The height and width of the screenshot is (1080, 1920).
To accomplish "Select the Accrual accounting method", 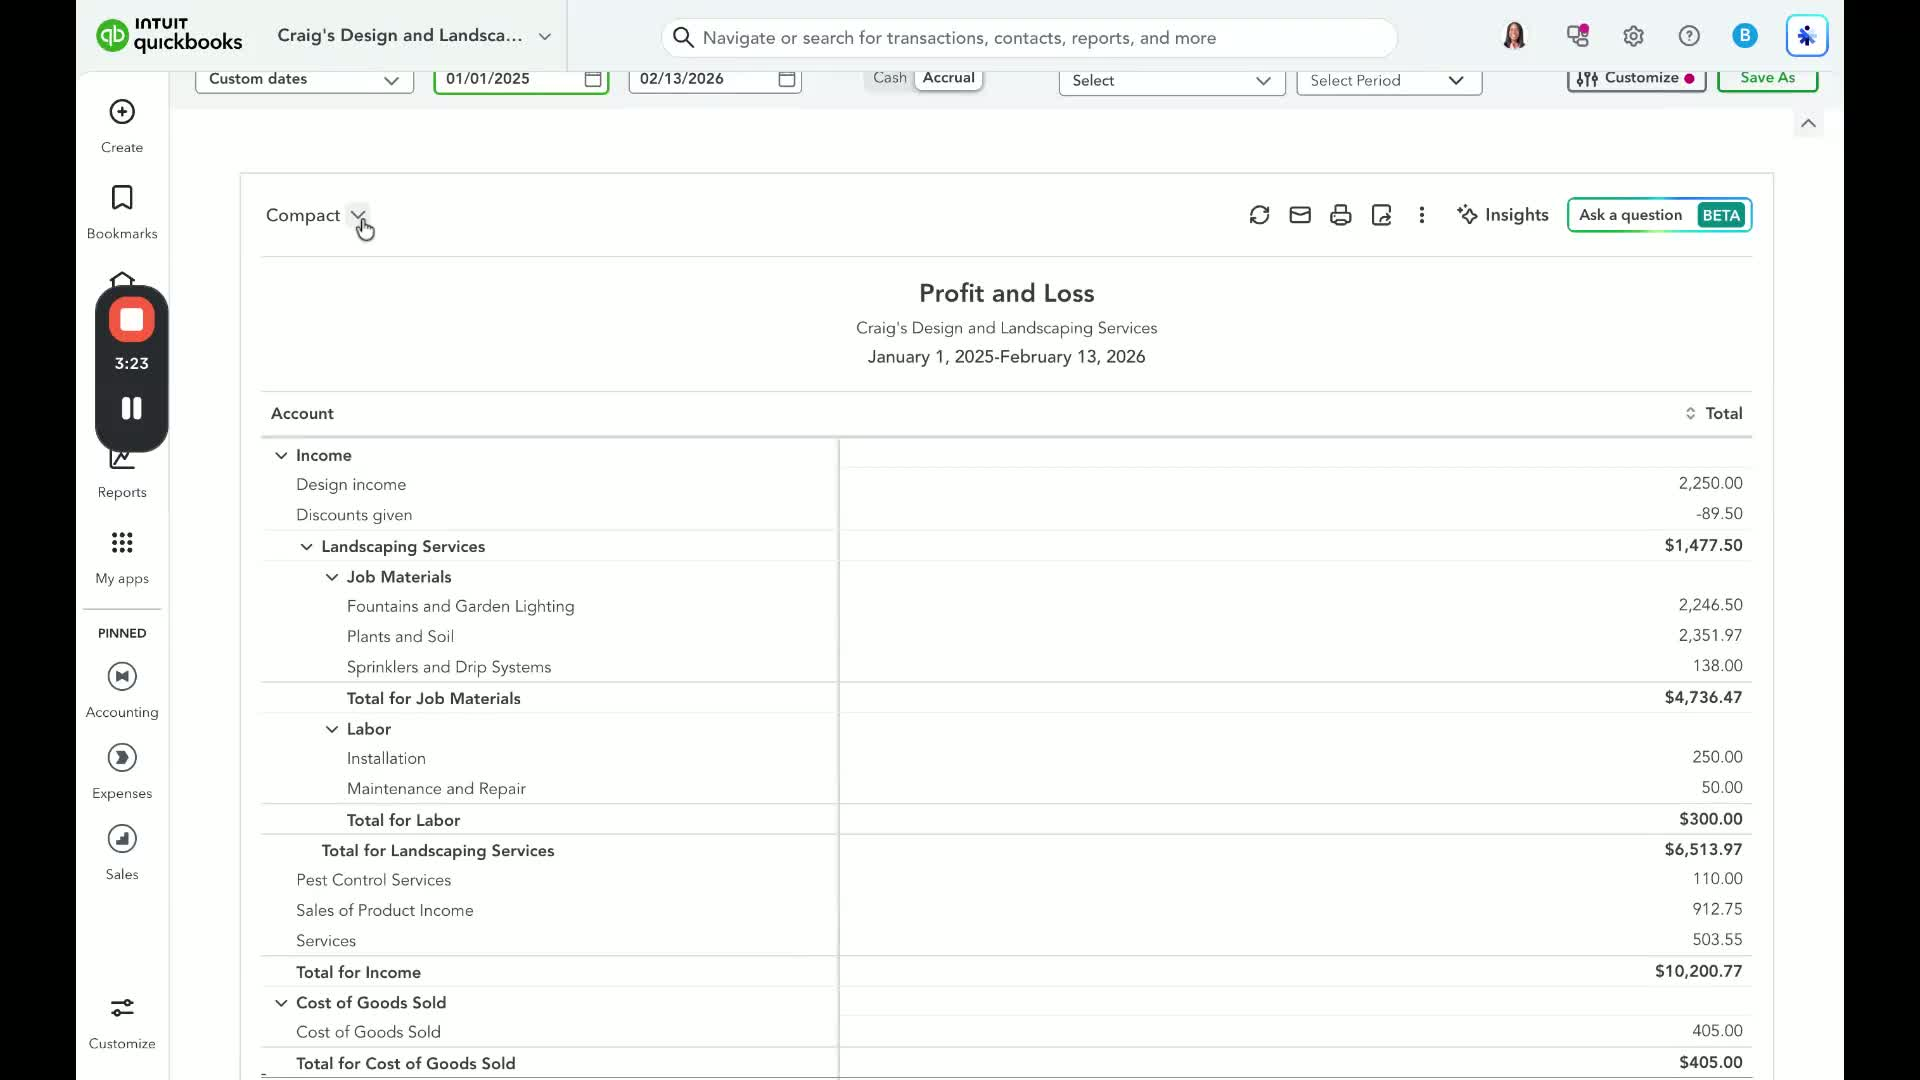I will pyautogui.click(x=948, y=78).
